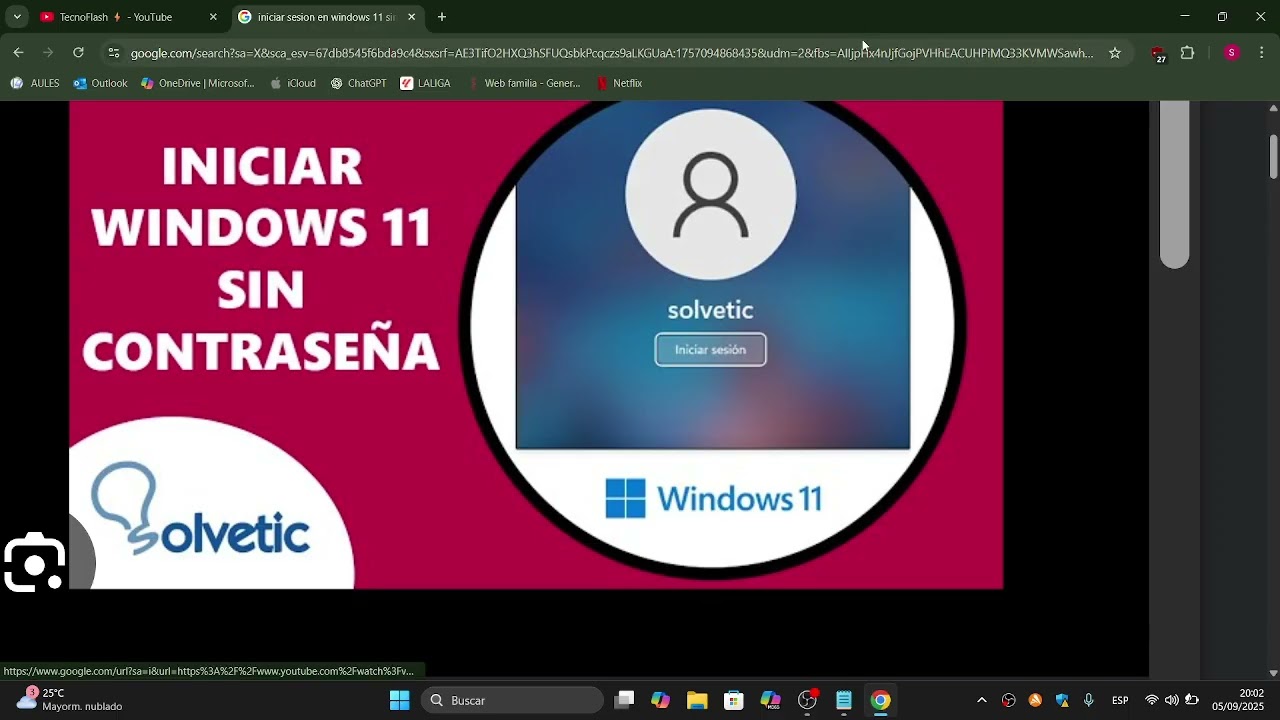Open the extension with the 27 badge
The image size is (1280, 720).
[1158, 54]
